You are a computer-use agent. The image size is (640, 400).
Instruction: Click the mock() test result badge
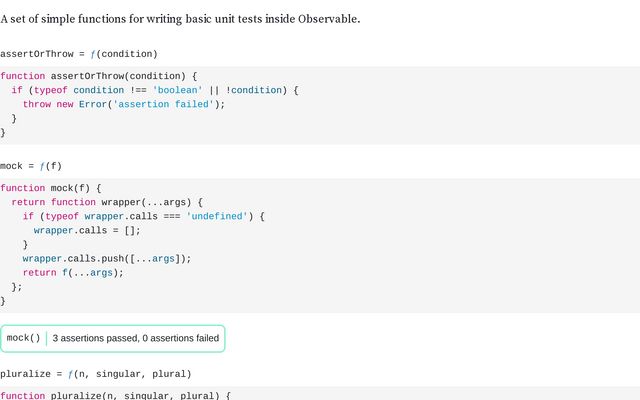[113, 338]
